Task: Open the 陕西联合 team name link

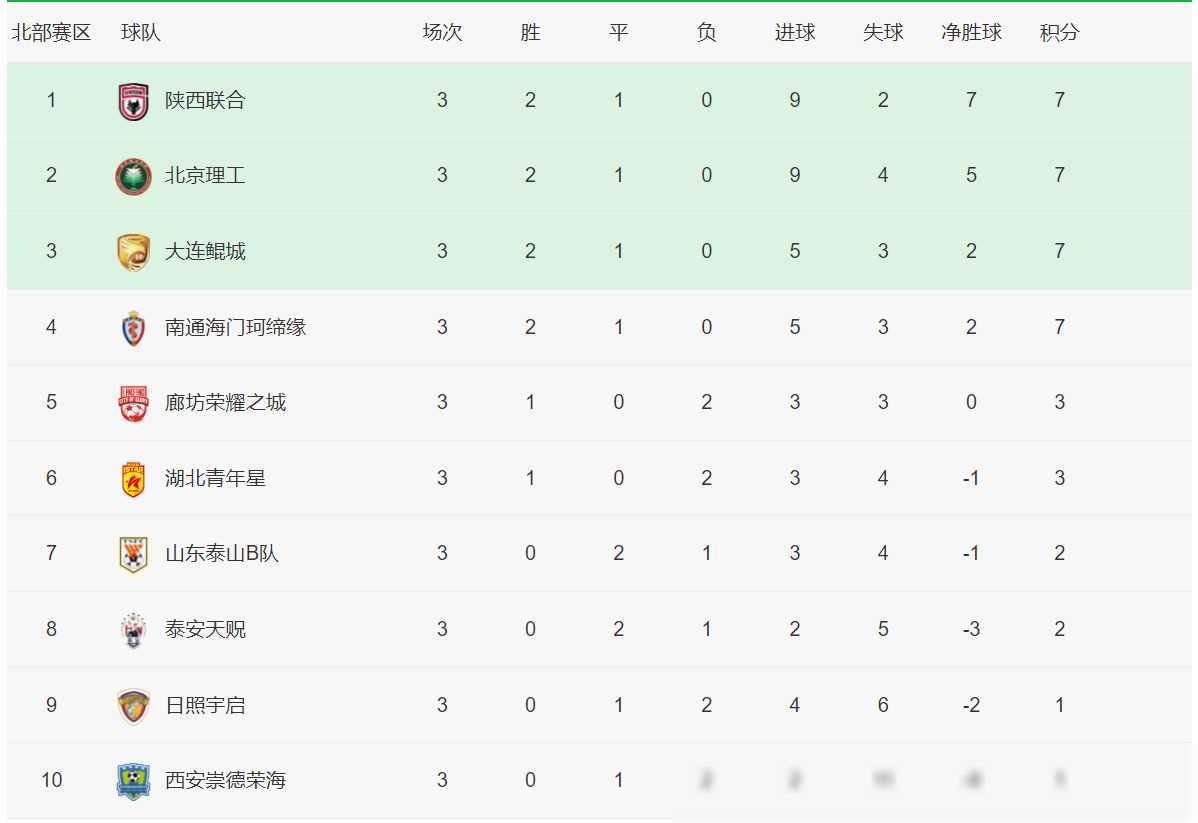Action: tap(205, 100)
